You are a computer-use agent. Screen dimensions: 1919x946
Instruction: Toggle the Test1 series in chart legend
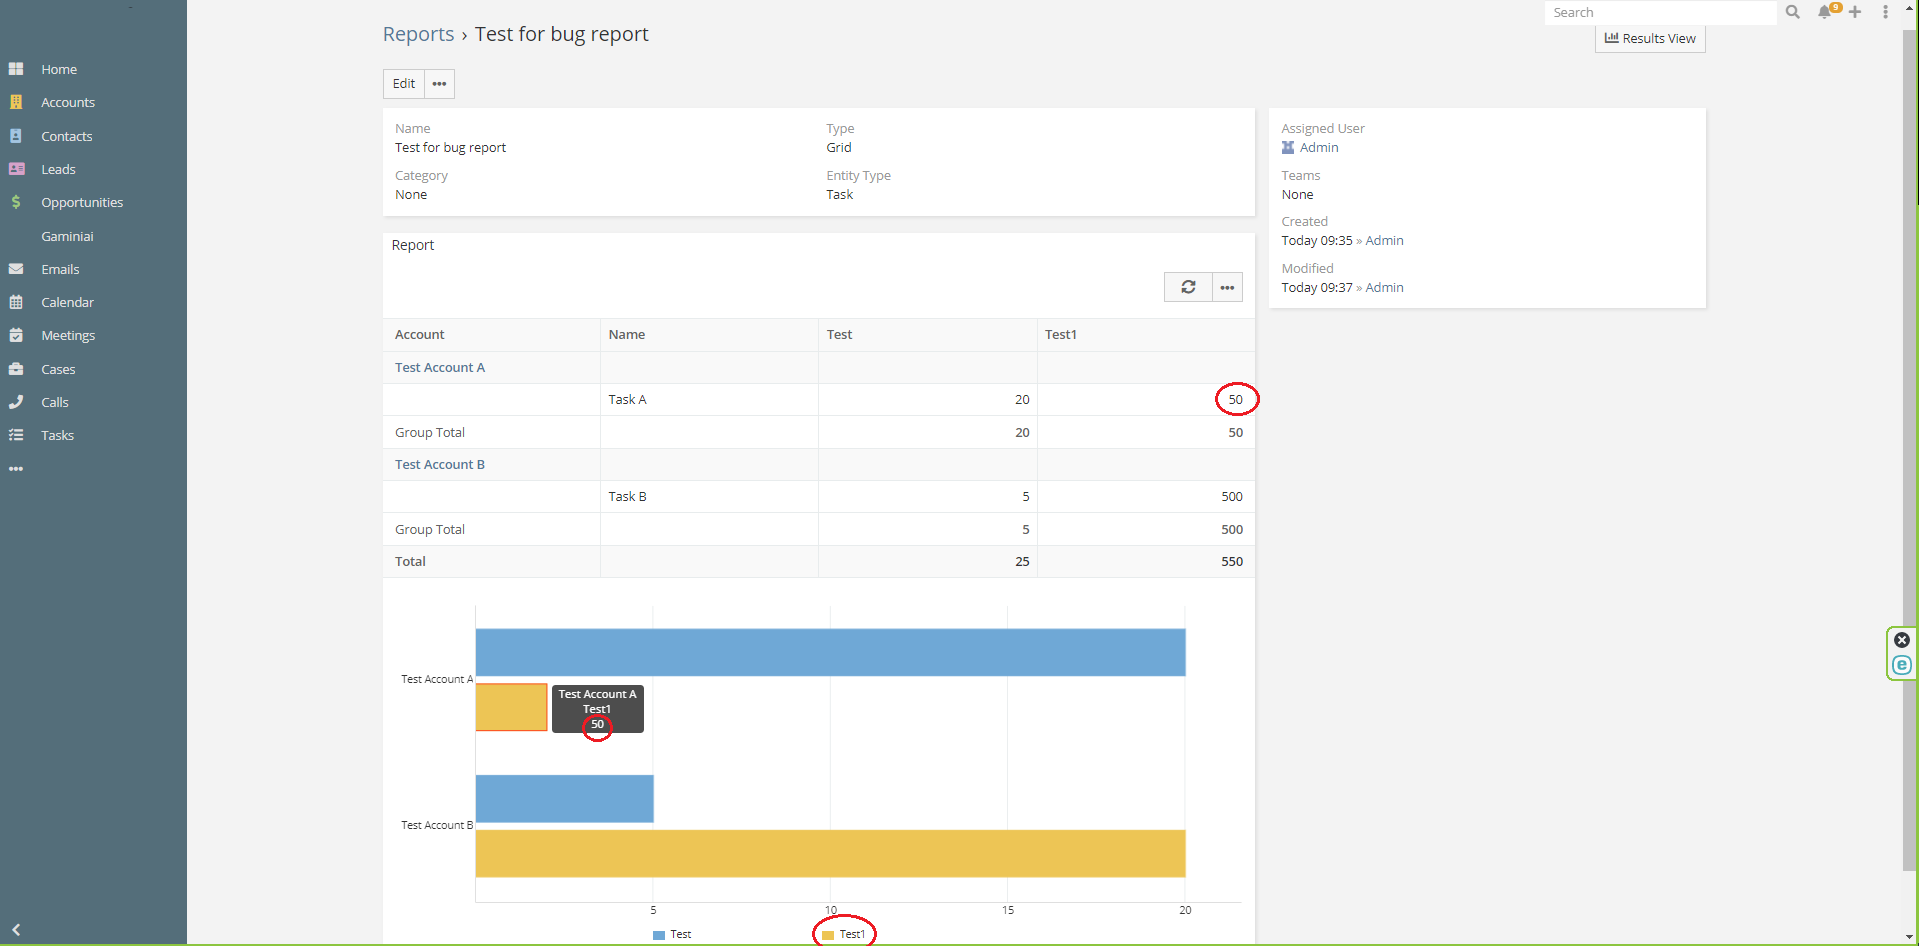[x=844, y=934]
